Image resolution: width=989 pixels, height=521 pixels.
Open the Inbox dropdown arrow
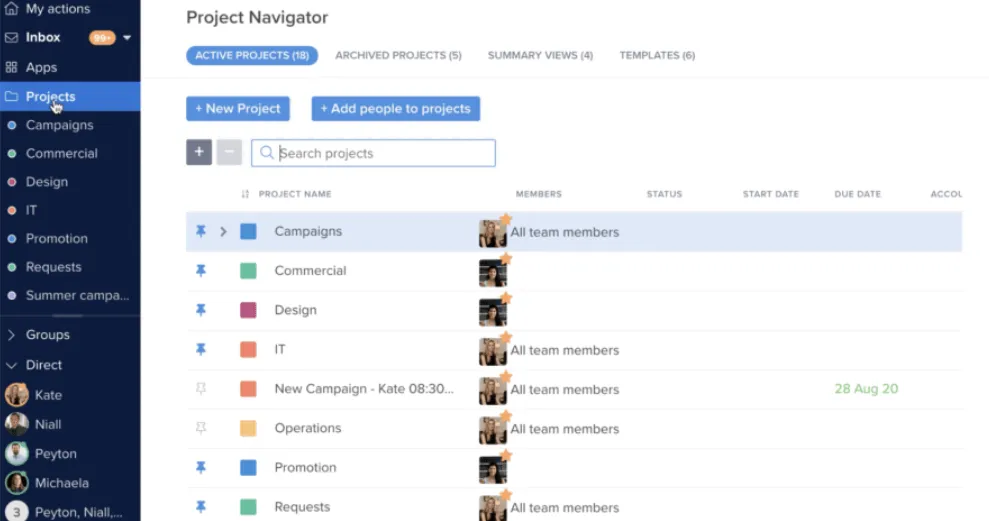click(127, 38)
